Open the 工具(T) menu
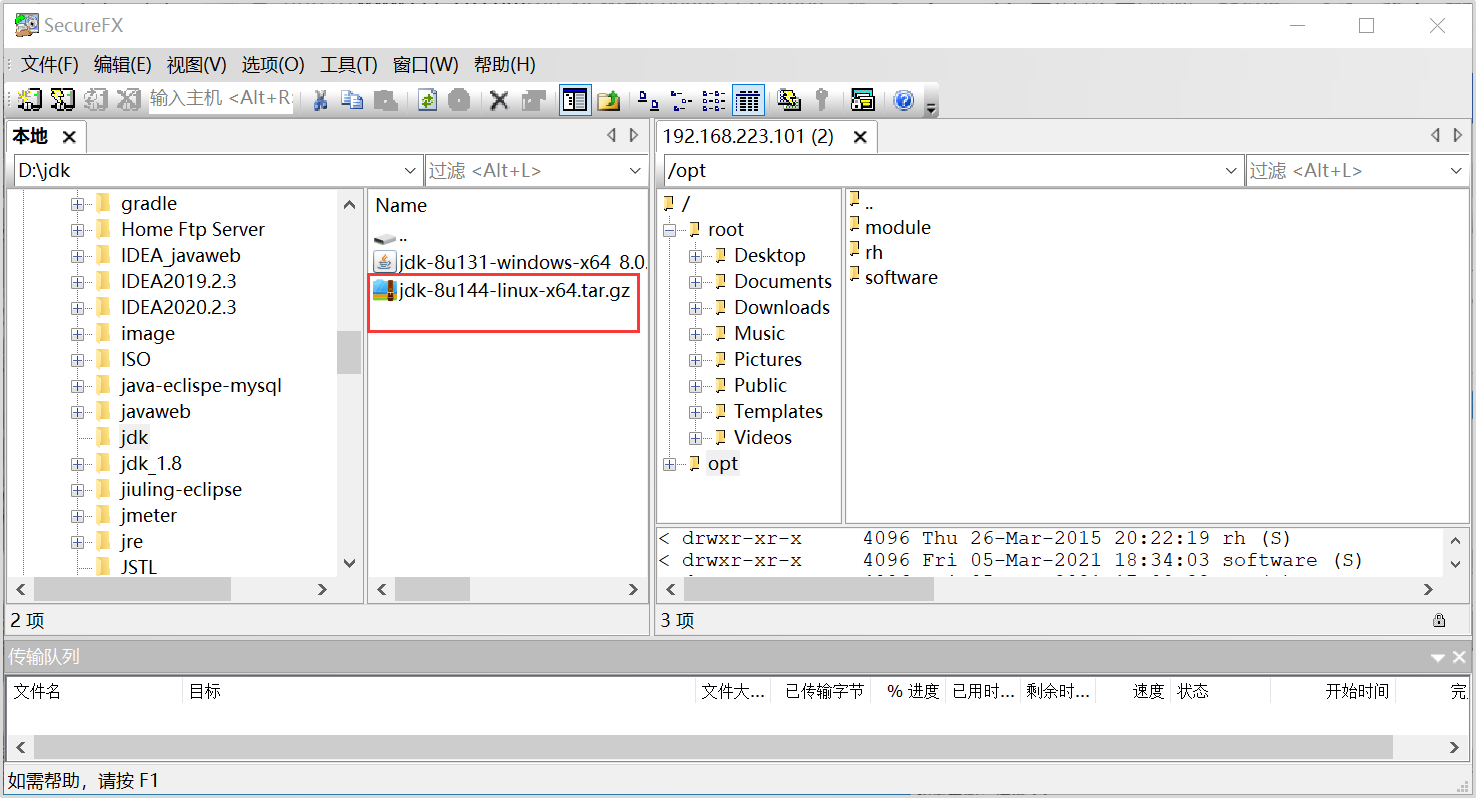 click(x=349, y=65)
